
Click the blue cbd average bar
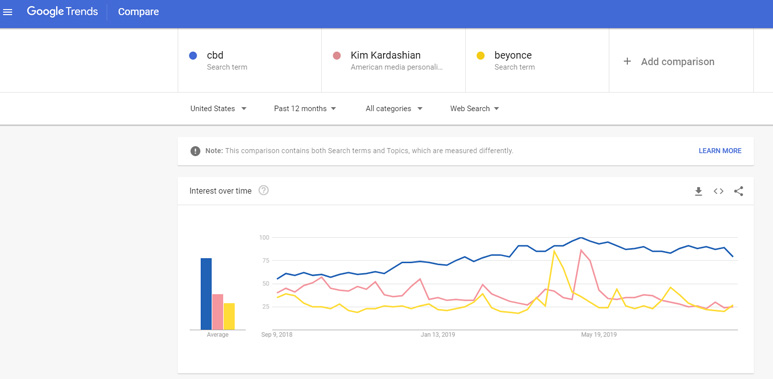point(206,294)
